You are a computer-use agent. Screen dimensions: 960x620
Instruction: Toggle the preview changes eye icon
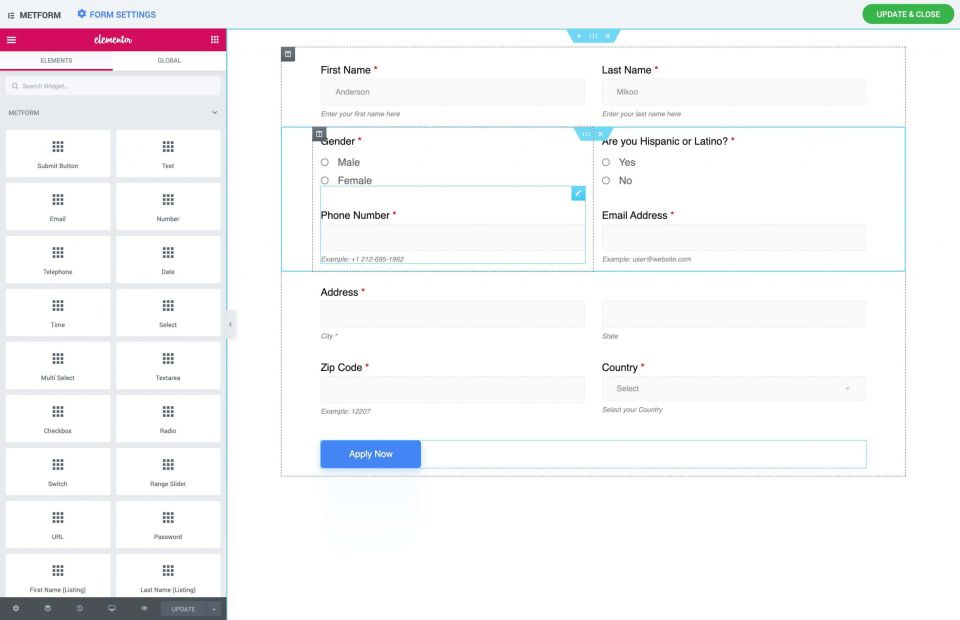(x=144, y=608)
